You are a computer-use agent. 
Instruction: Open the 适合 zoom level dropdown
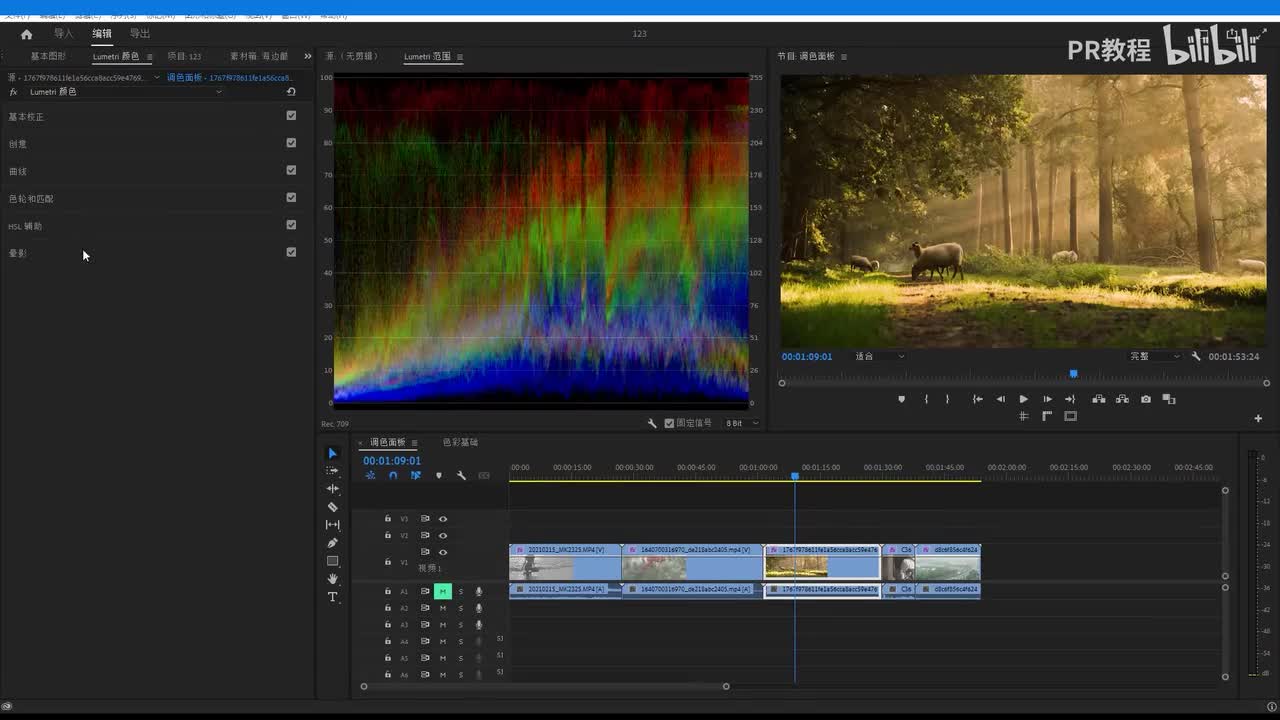(x=879, y=356)
